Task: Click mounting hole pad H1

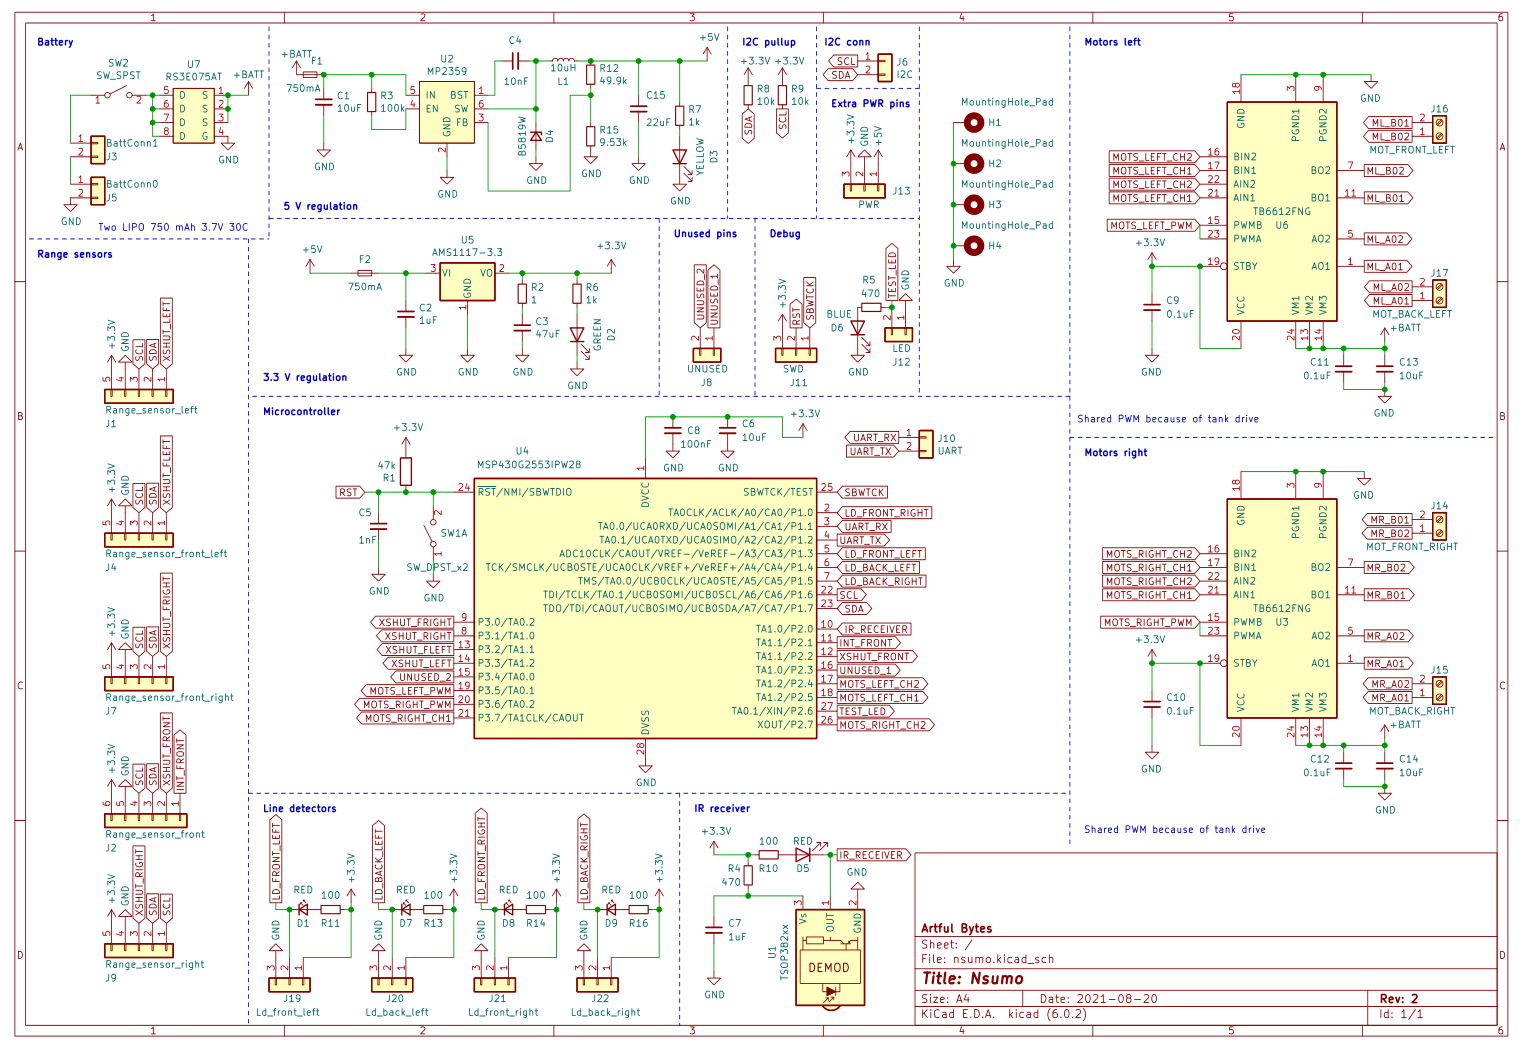Action: point(973,122)
